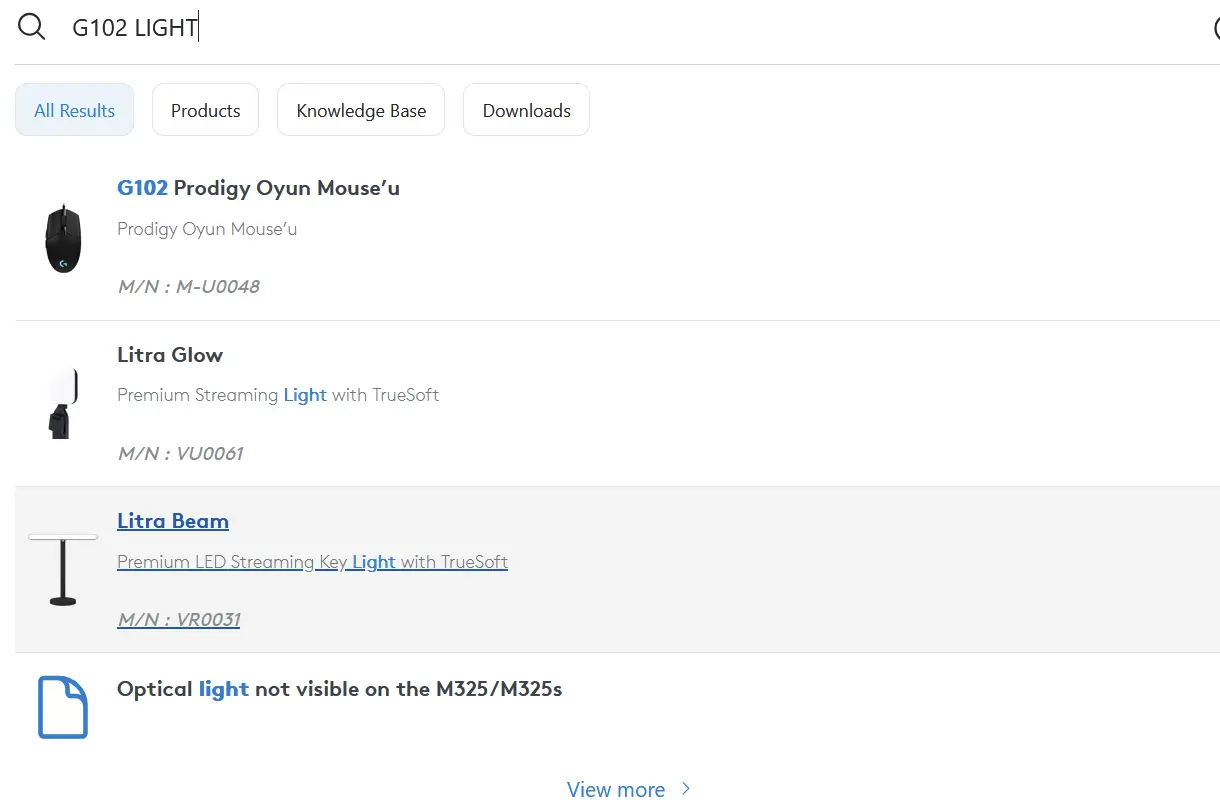Select the All Results tab
The height and width of the screenshot is (806, 1220).
tap(74, 110)
